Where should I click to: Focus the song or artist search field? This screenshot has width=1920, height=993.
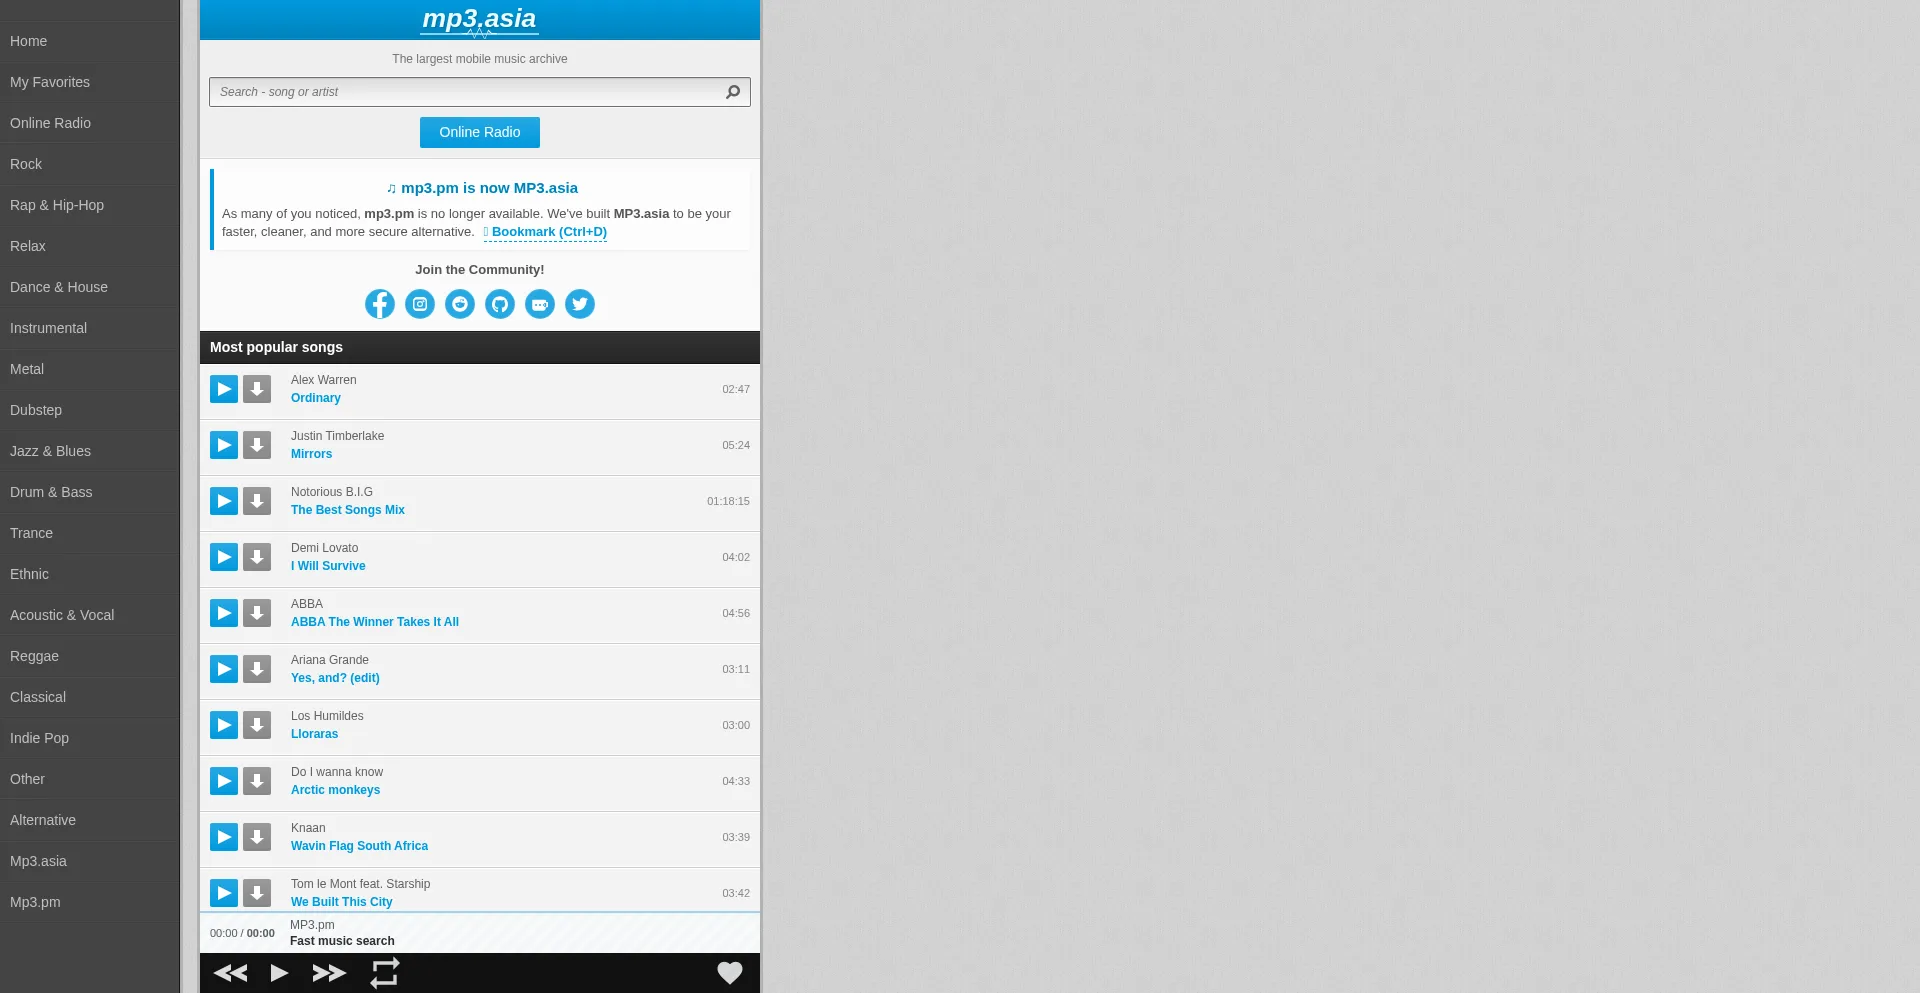coord(480,92)
